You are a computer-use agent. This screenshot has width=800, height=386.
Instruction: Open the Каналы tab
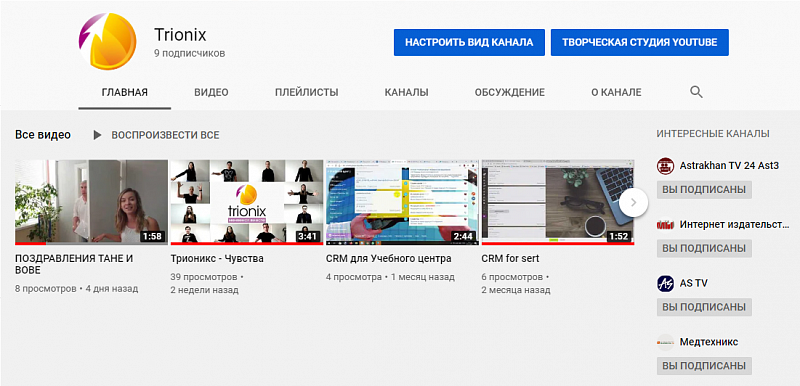point(407,93)
